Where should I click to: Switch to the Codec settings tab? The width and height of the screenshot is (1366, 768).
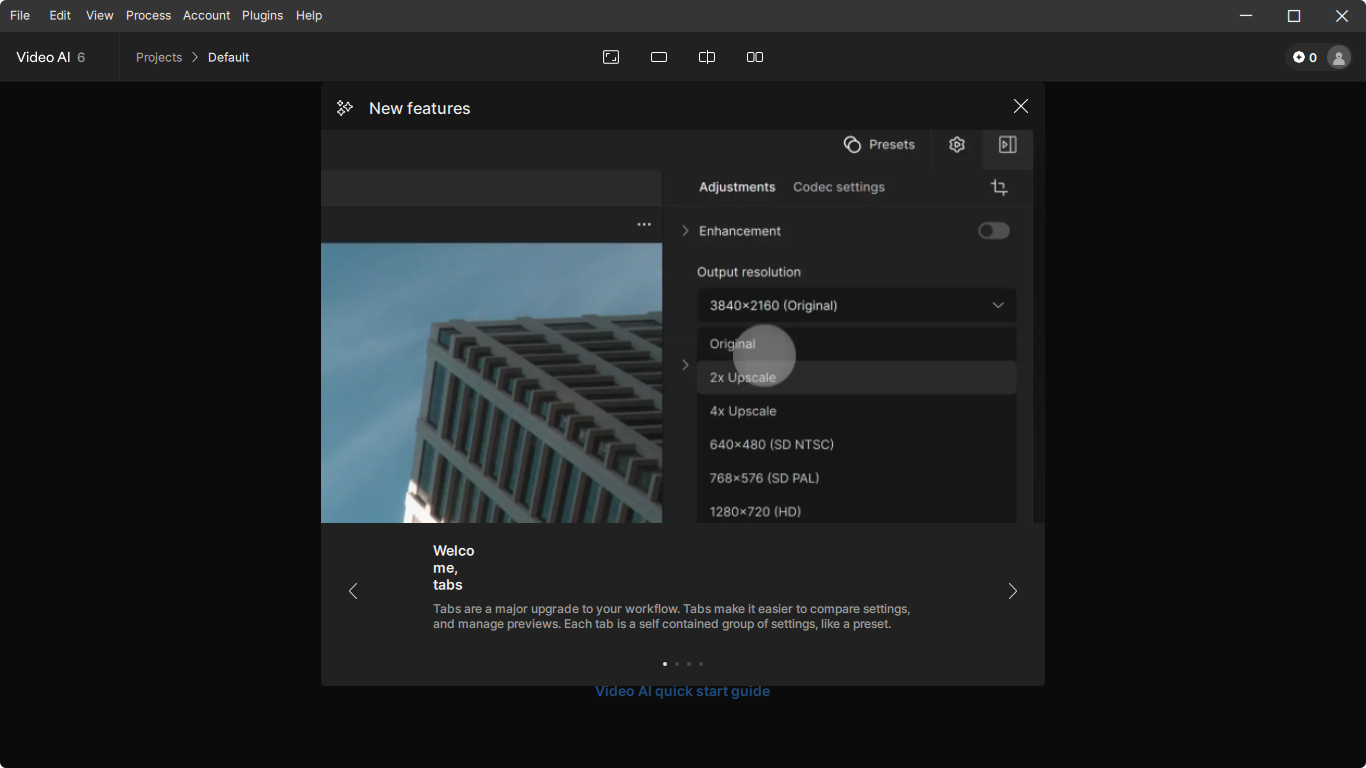click(839, 187)
